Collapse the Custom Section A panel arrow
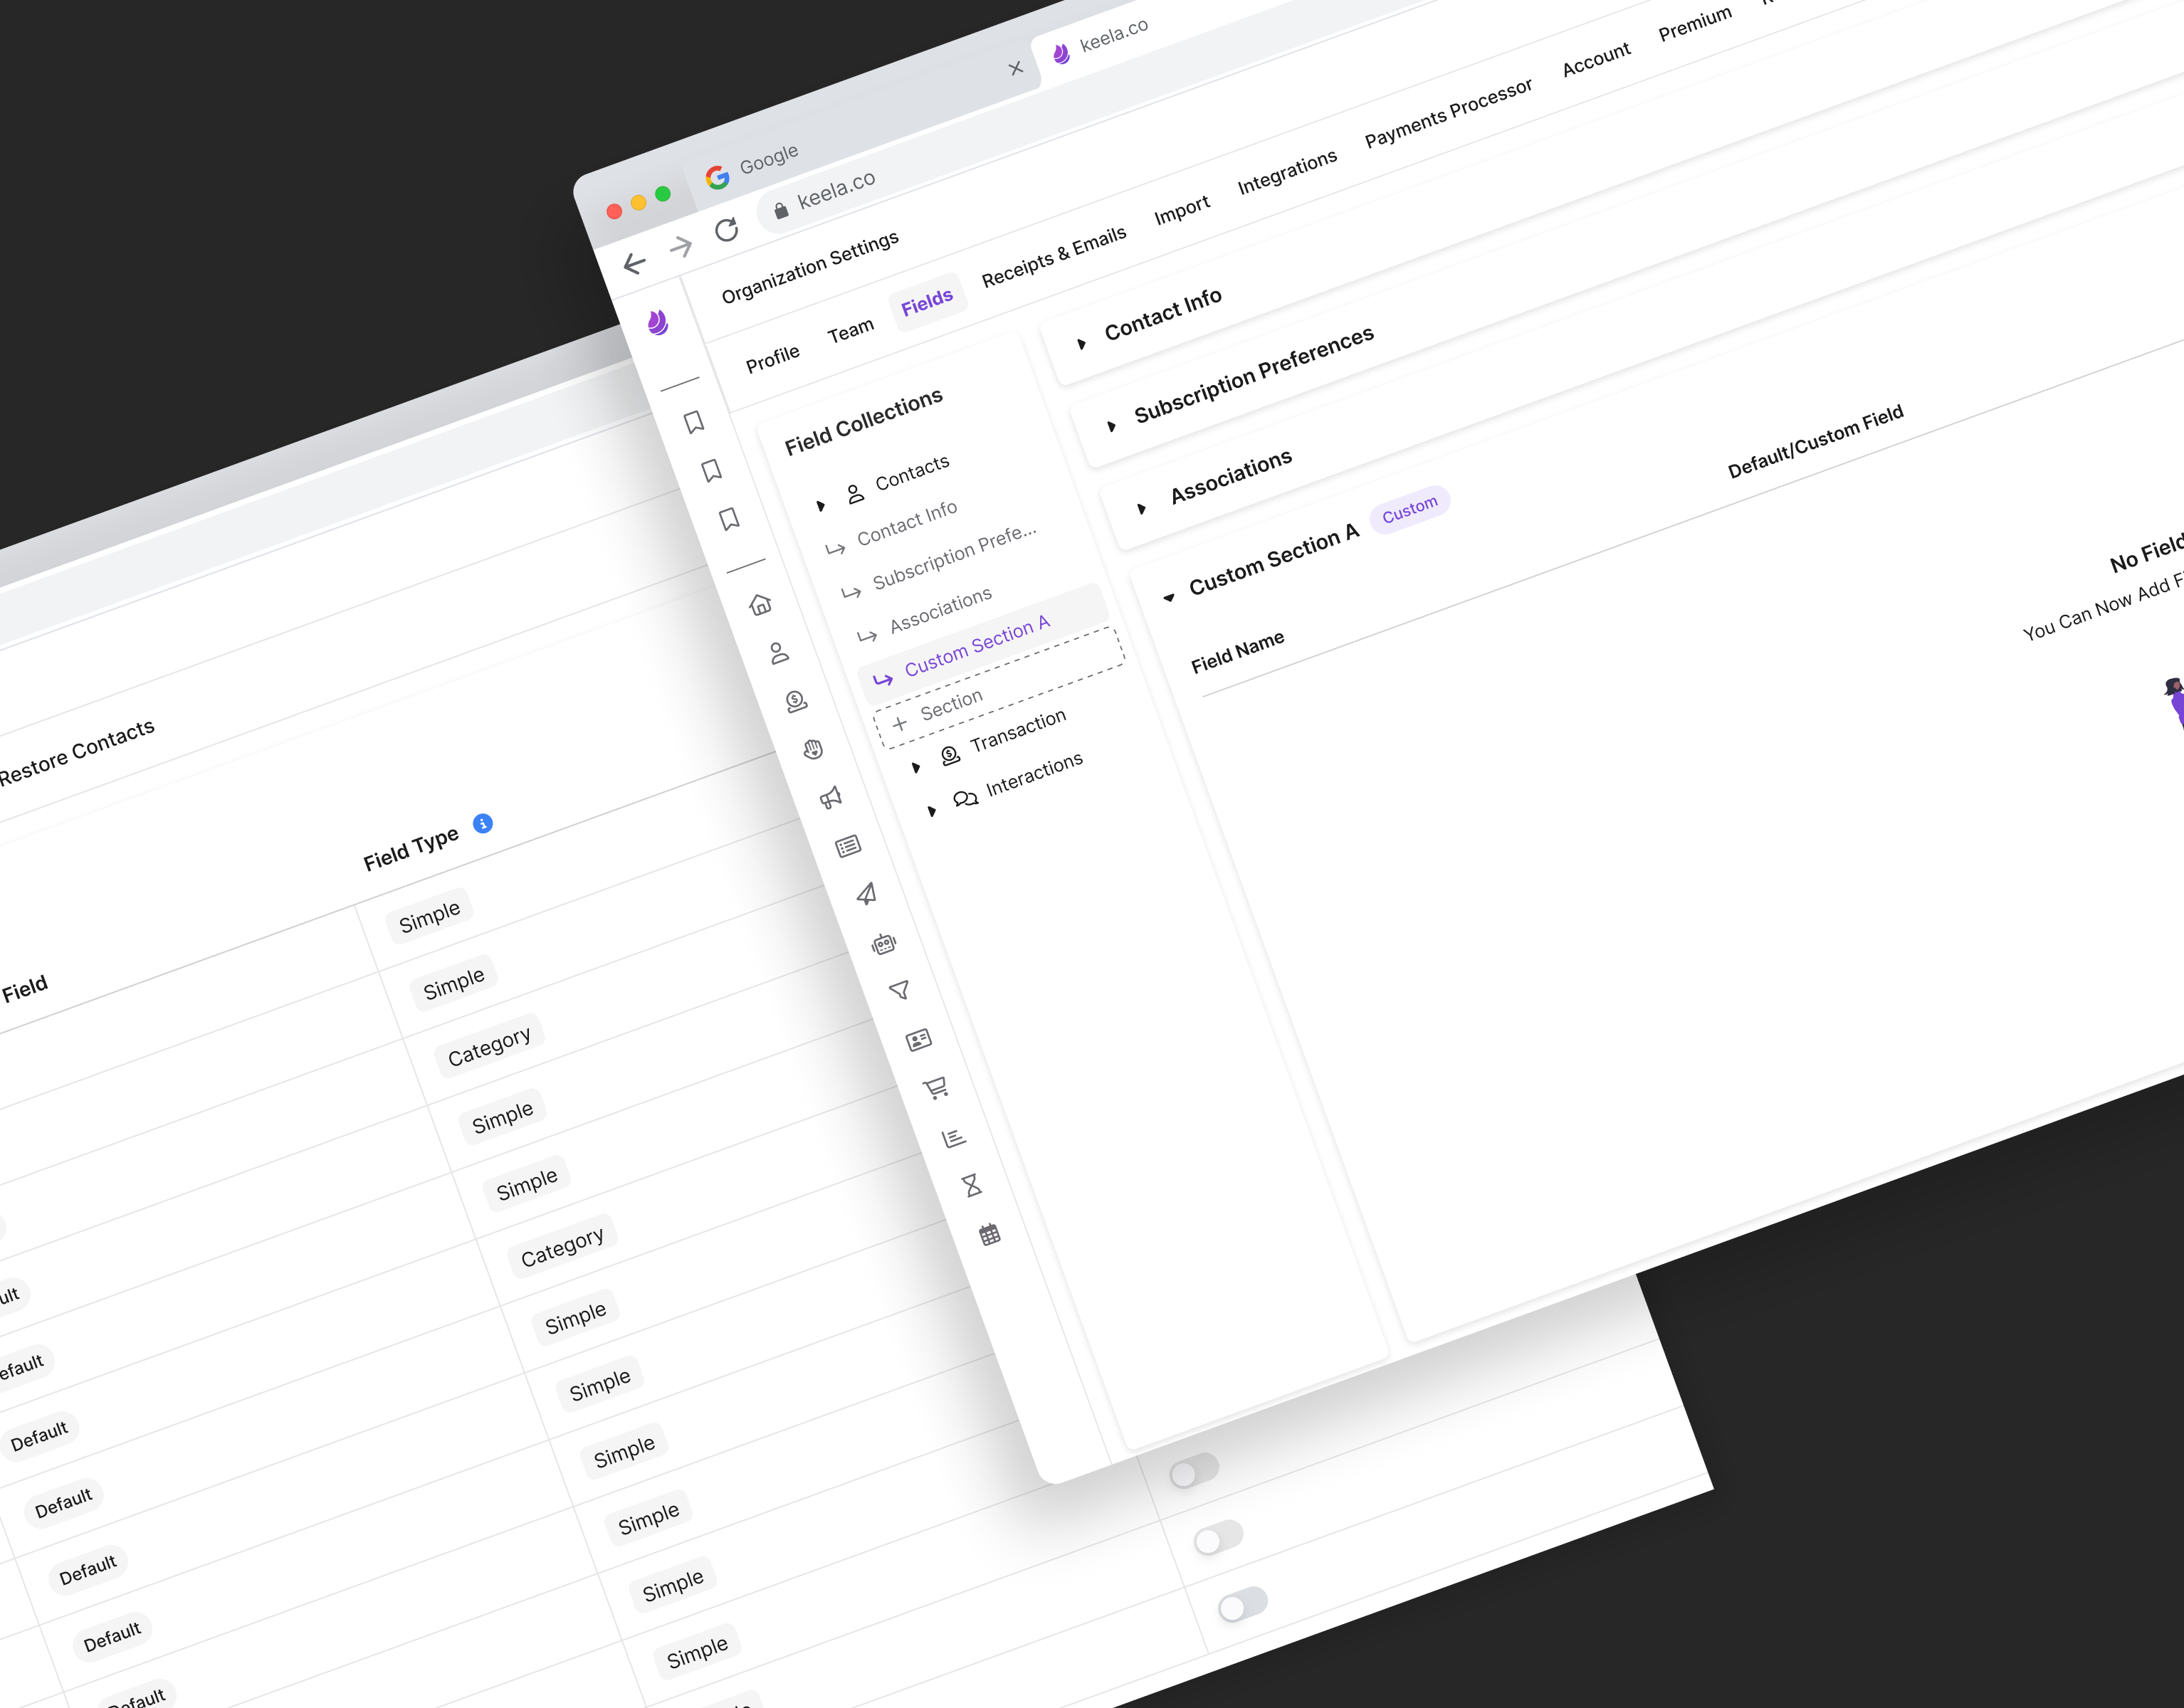This screenshot has width=2184, height=1708. [x=1169, y=598]
